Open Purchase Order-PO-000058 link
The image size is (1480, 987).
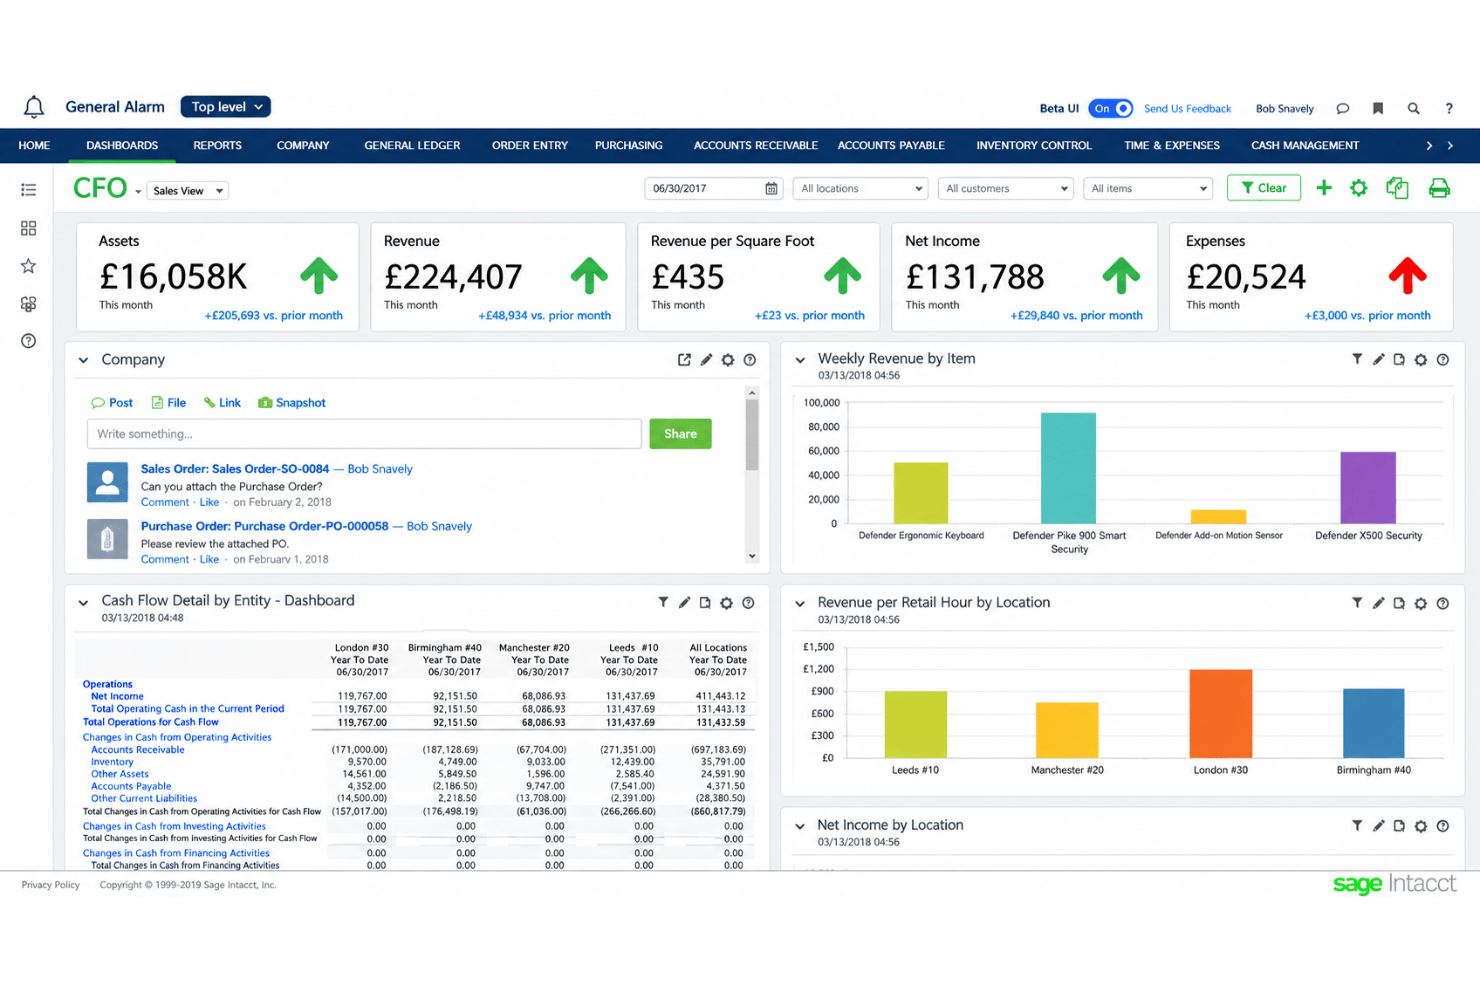264,526
